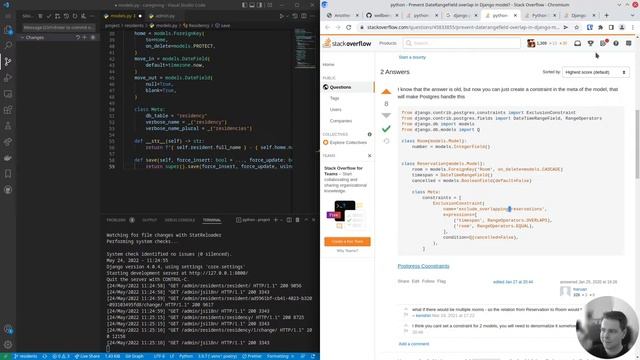Click the green accepted-answer checkmark

386,129
